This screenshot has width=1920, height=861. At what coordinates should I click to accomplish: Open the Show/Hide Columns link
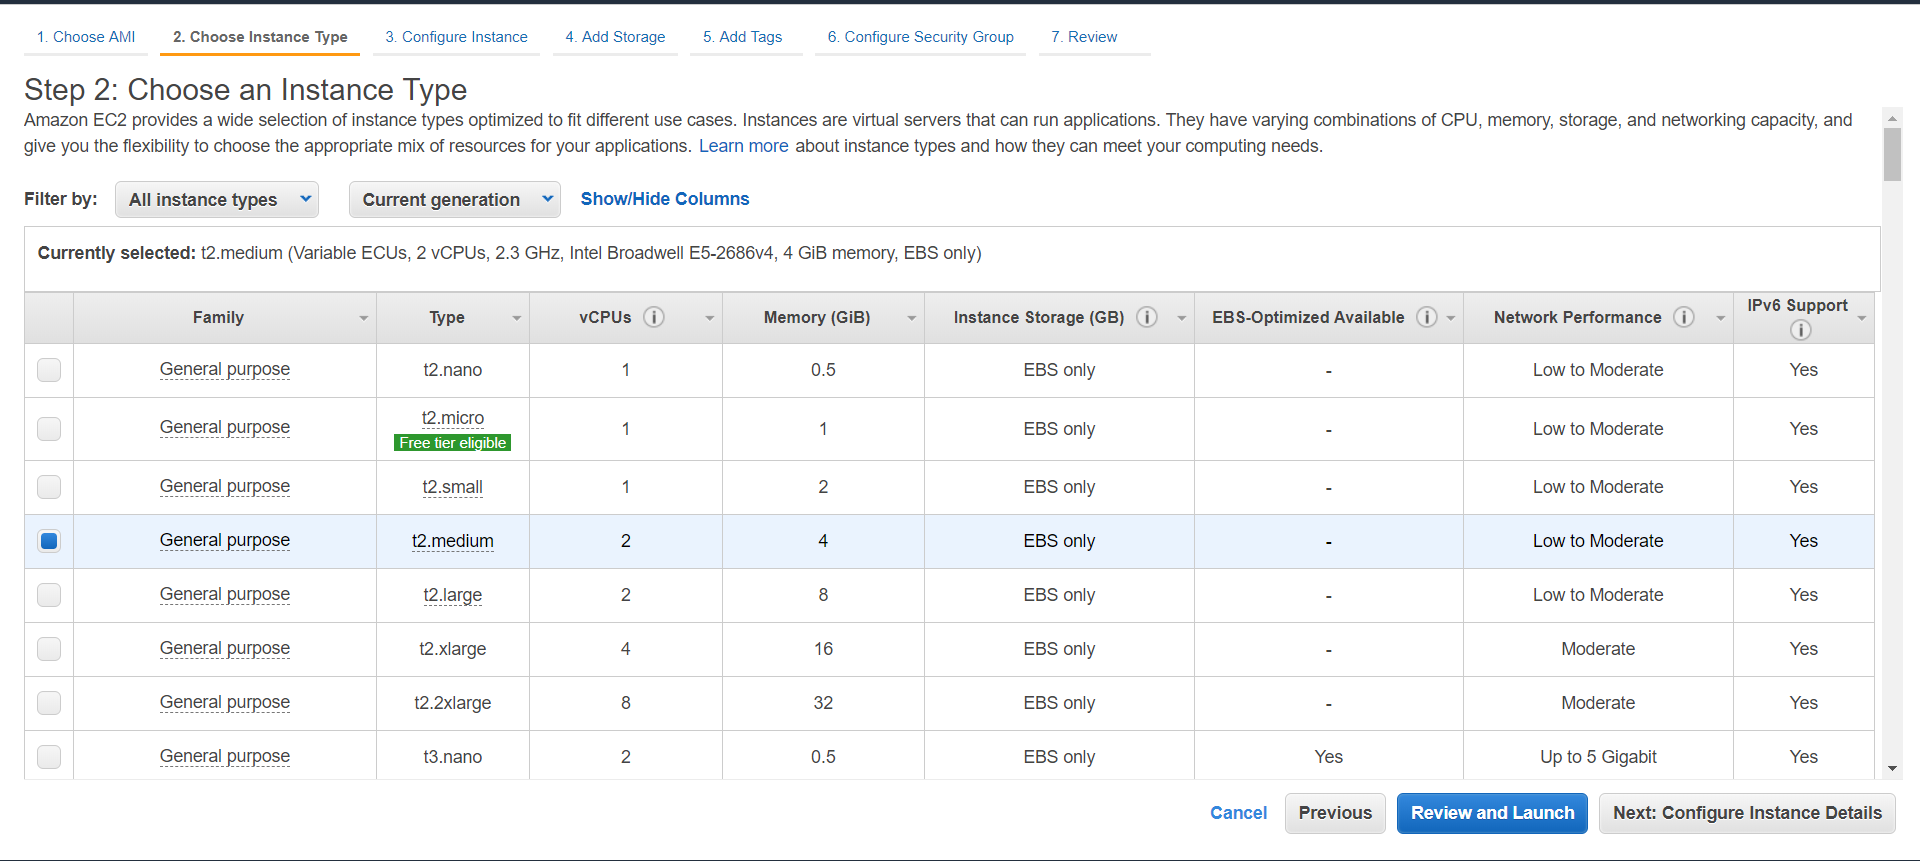(x=665, y=199)
